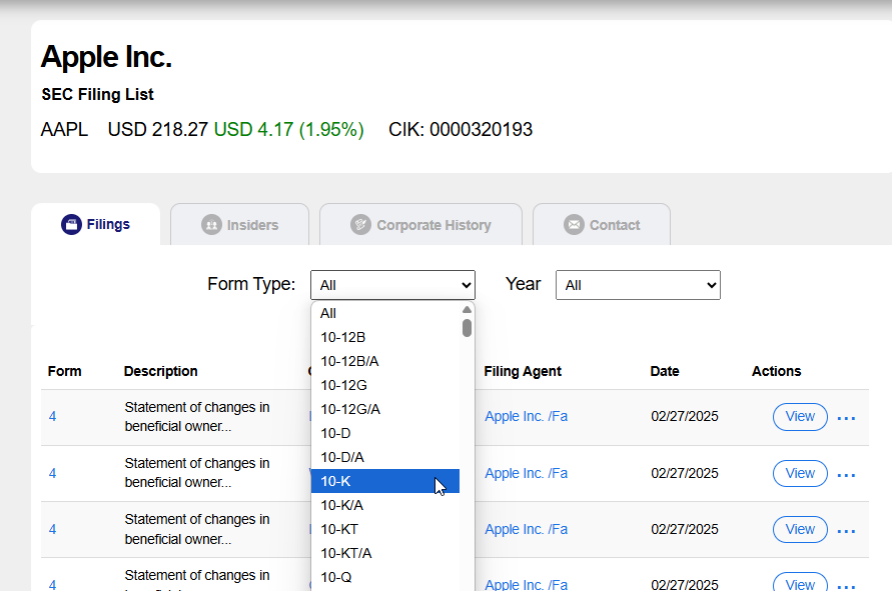Viewport: 892px width, 591px height.
Task: Select All at the top of the form list
Action: 328,313
